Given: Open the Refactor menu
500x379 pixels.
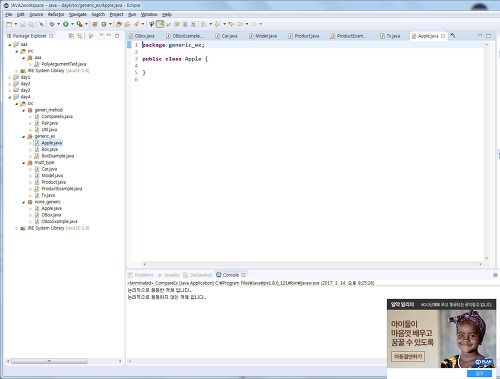Looking at the screenshot, I should coord(56,15).
